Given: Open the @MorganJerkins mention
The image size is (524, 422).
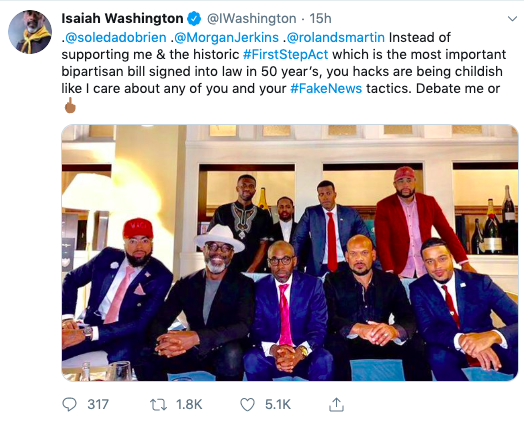Looking at the screenshot, I should tap(226, 37).
